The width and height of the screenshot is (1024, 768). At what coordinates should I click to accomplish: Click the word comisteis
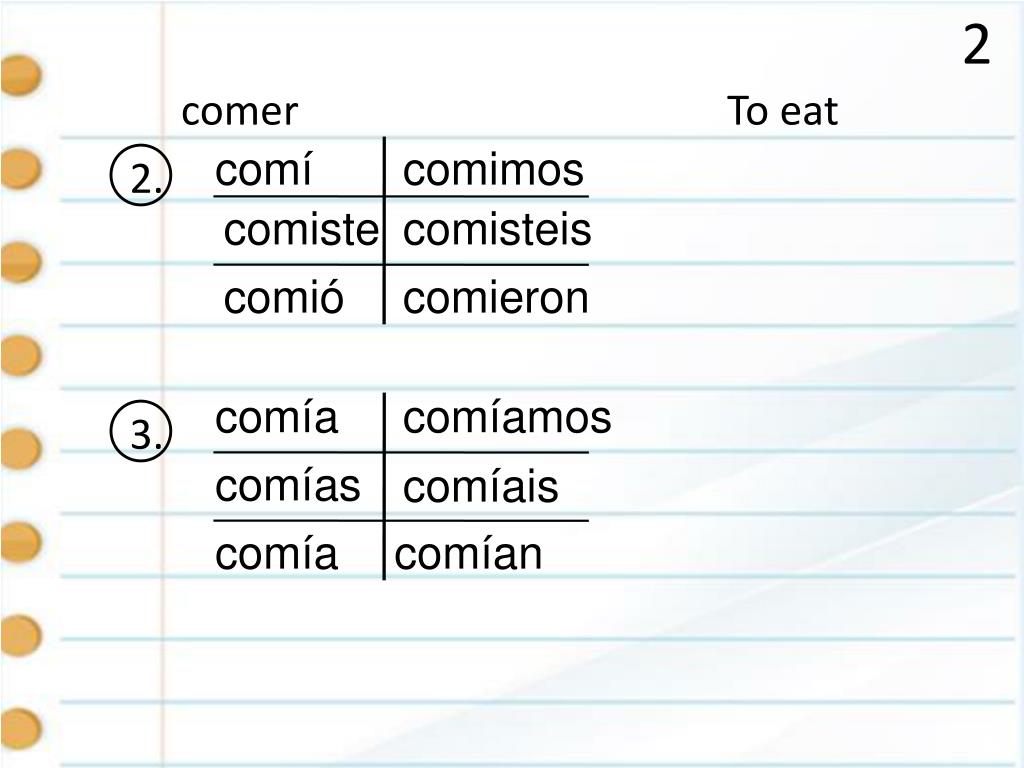coord(497,230)
